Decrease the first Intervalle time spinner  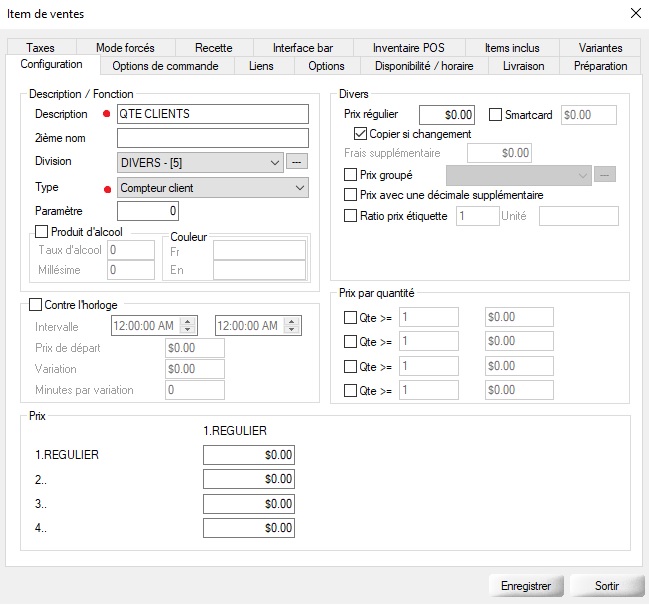(187, 330)
